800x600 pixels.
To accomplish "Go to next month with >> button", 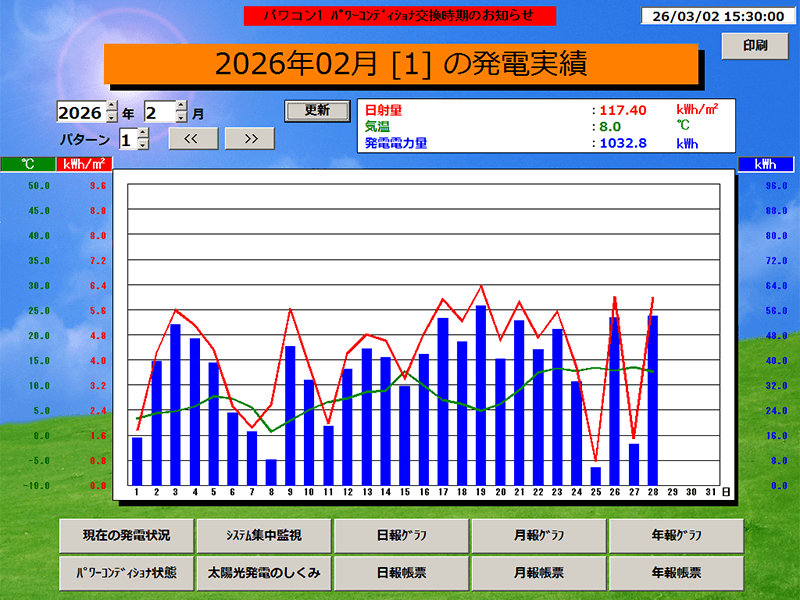I will click(250, 138).
